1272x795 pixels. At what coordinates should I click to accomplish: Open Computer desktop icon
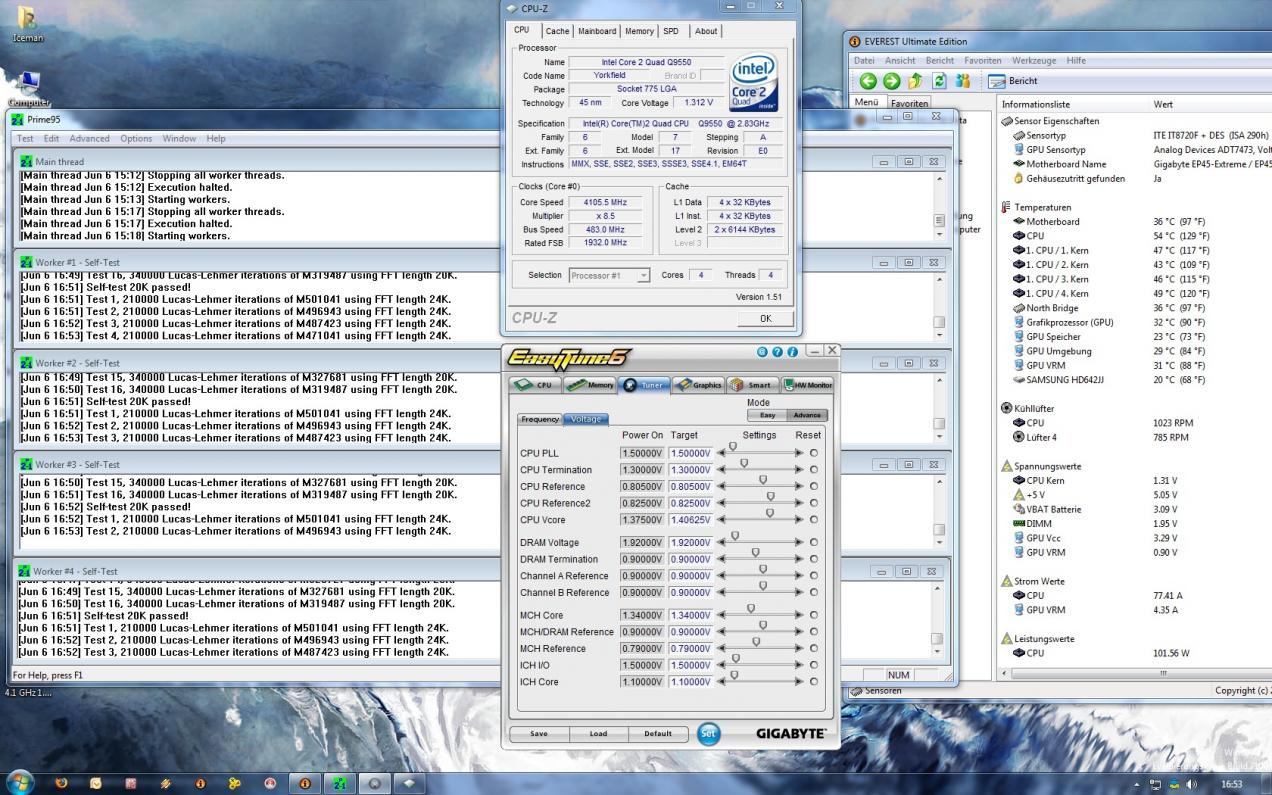pyautogui.click(x=29, y=88)
